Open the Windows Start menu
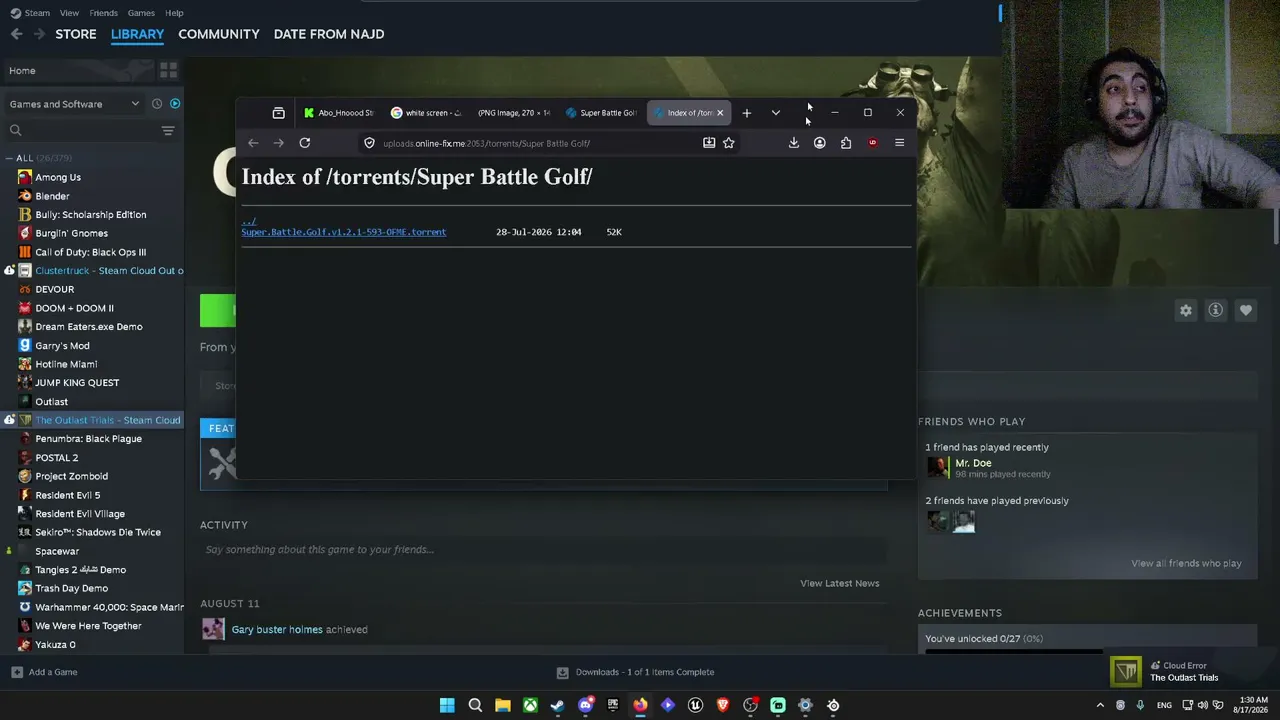Image resolution: width=1280 pixels, height=720 pixels. [447, 705]
